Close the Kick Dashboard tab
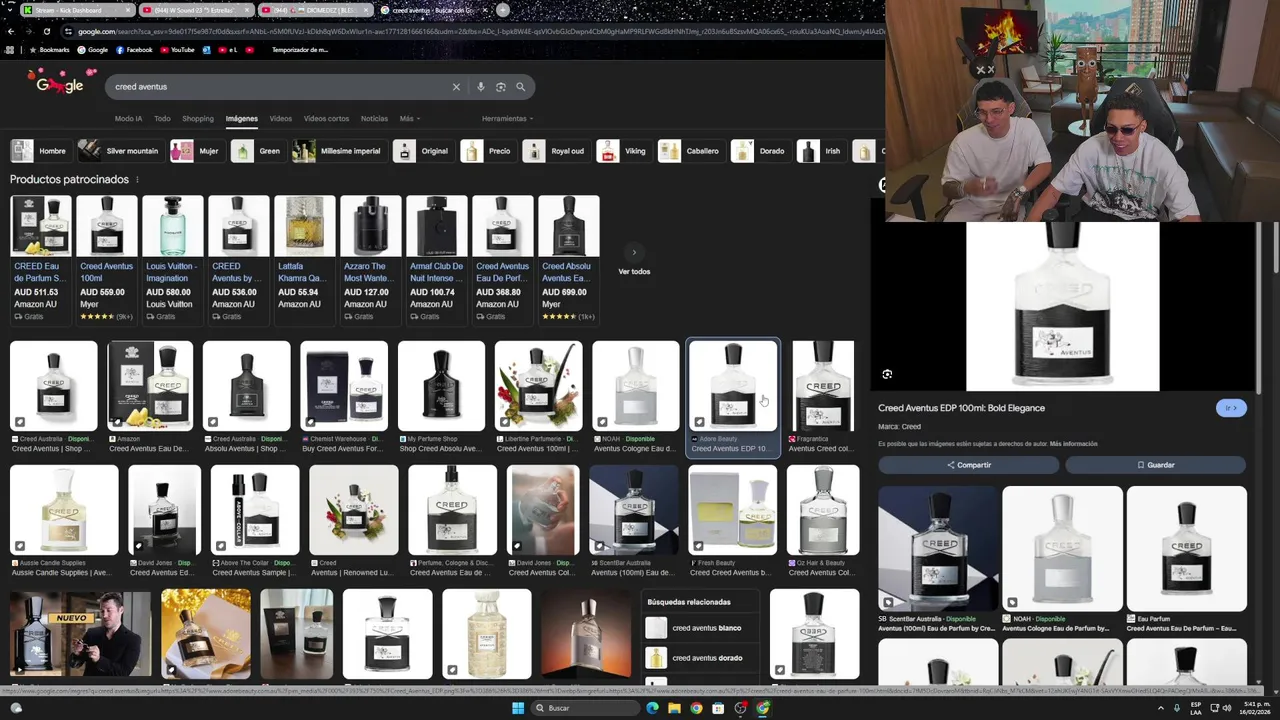This screenshot has height=720, width=1280. pyautogui.click(x=129, y=10)
